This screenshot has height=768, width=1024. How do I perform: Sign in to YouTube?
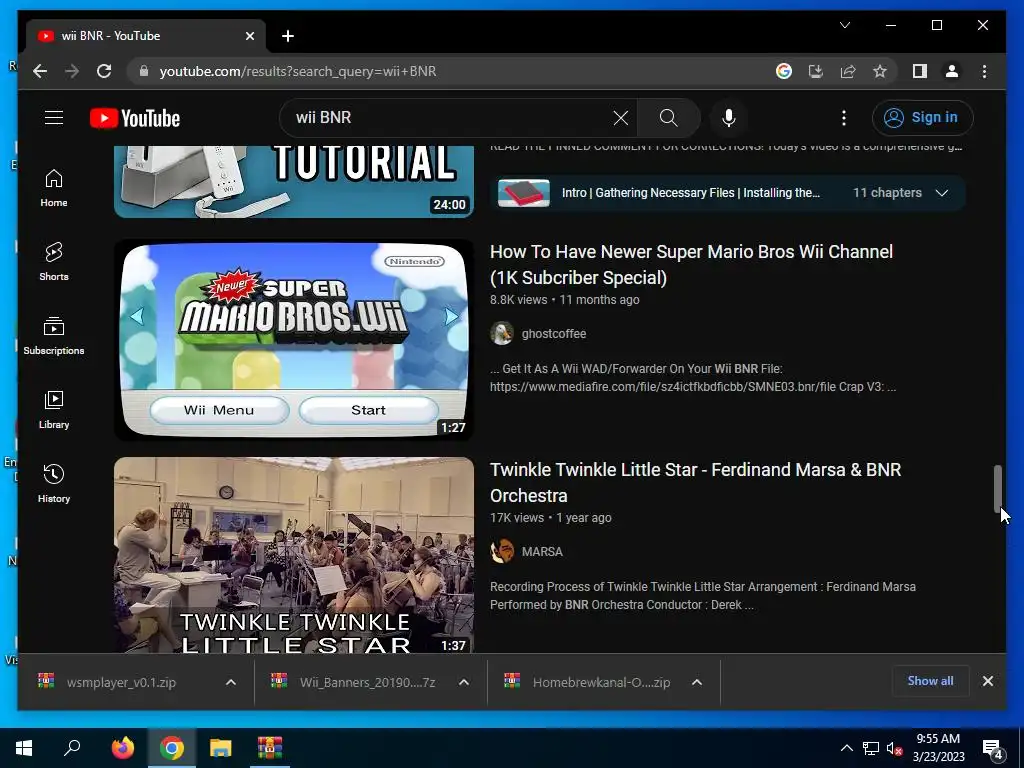[922, 118]
